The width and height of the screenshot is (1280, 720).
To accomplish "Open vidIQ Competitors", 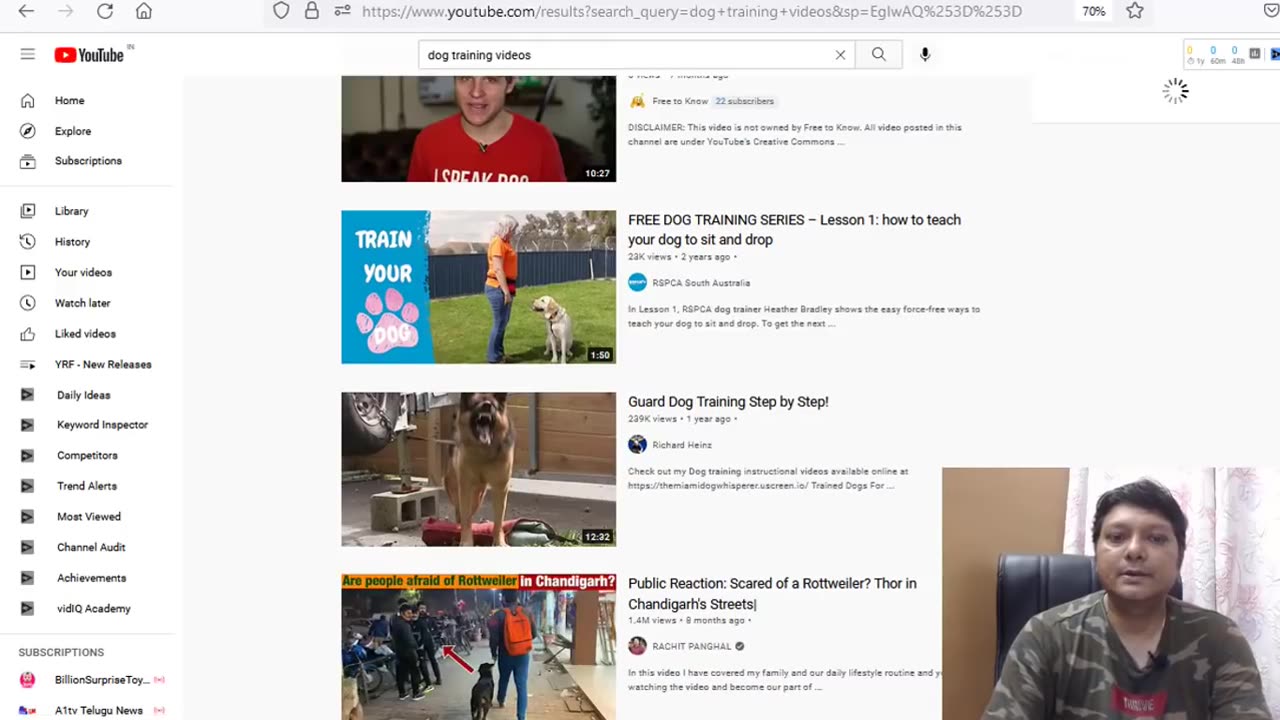I will (87, 456).
